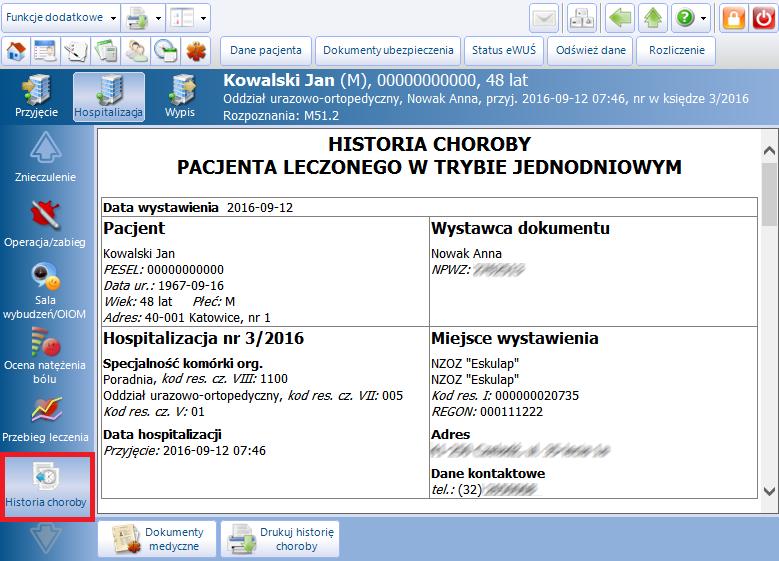779x561 pixels.
Task: Open Znieczulenie in sidebar
Action: (x=46, y=157)
